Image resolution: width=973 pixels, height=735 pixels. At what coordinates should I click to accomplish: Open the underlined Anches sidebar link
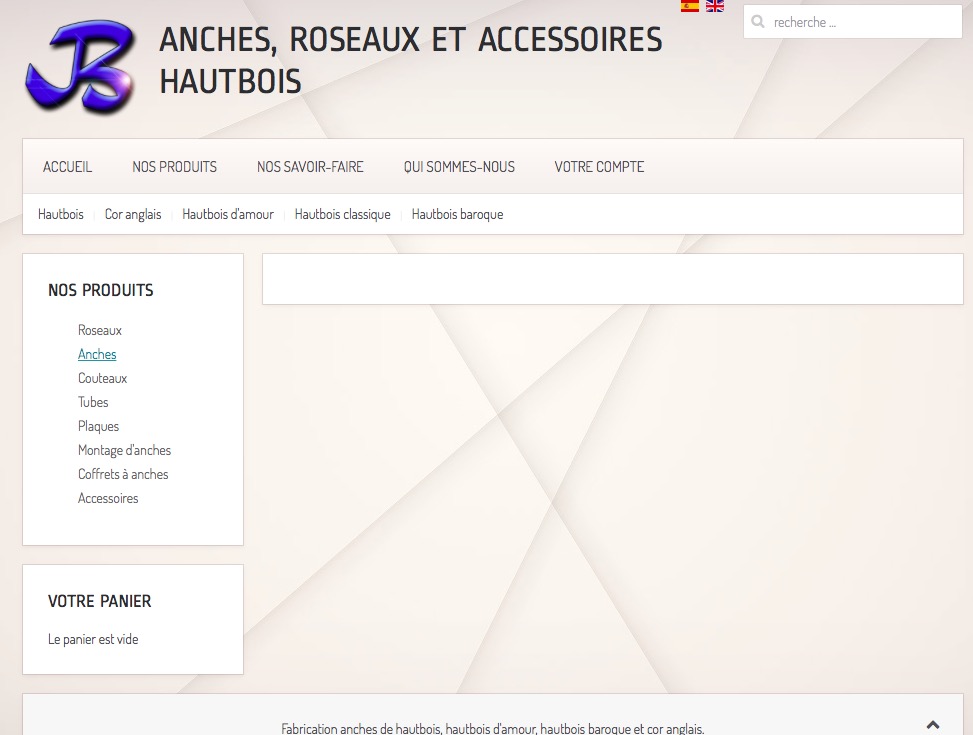pyautogui.click(x=97, y=354)
